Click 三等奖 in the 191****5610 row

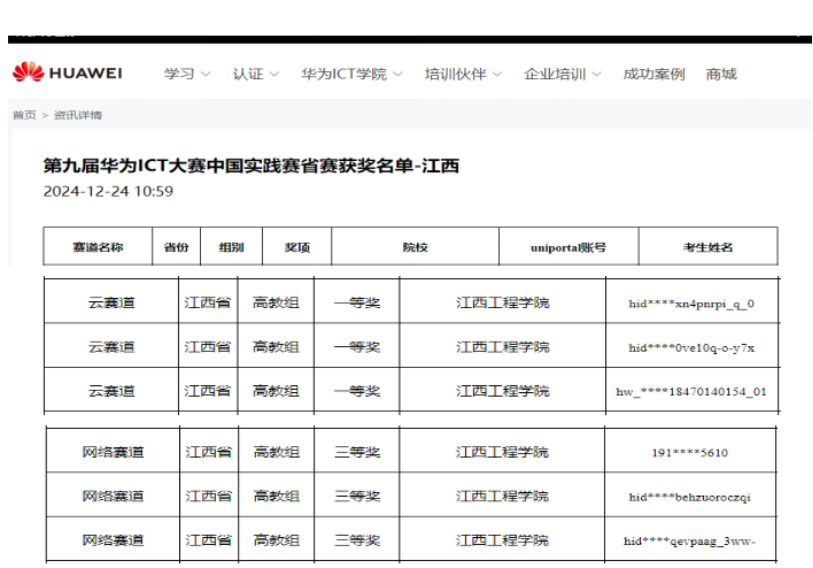[357, 452]
